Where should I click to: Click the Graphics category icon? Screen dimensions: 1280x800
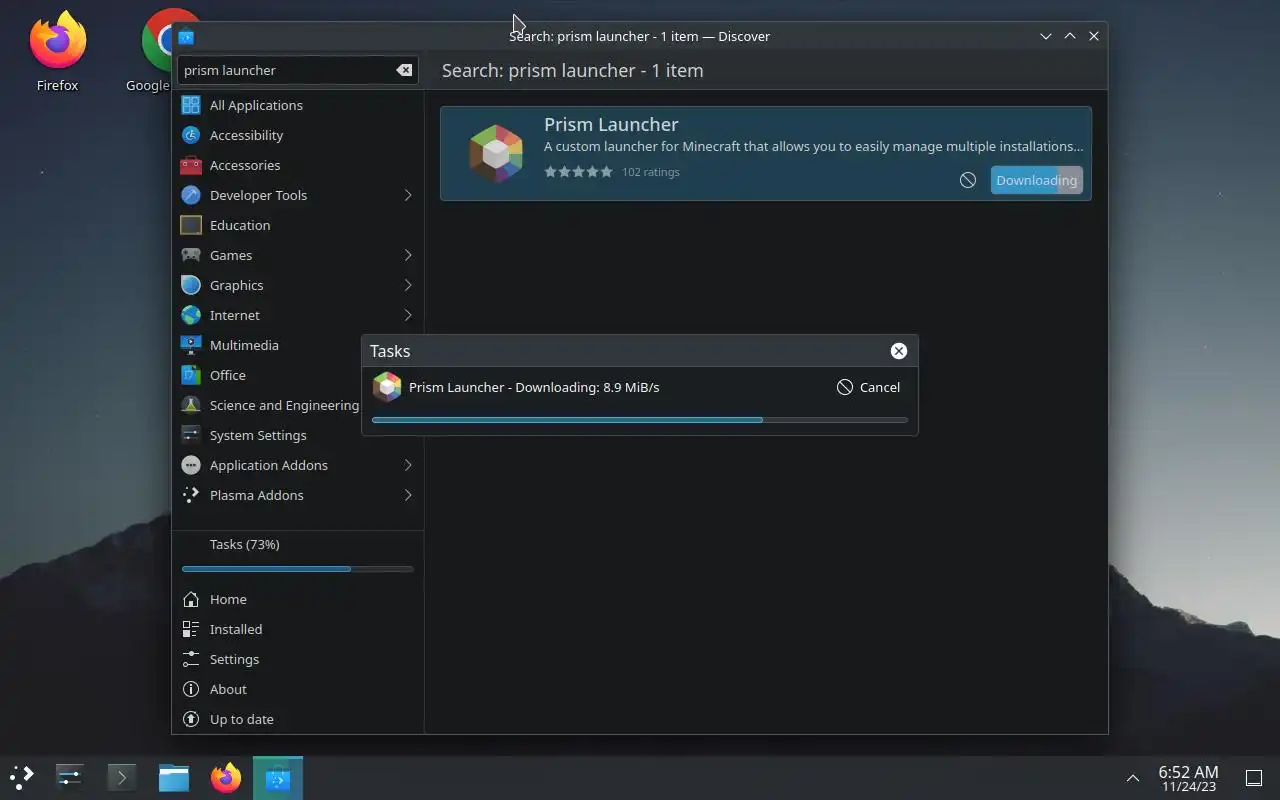click(191, 285)
